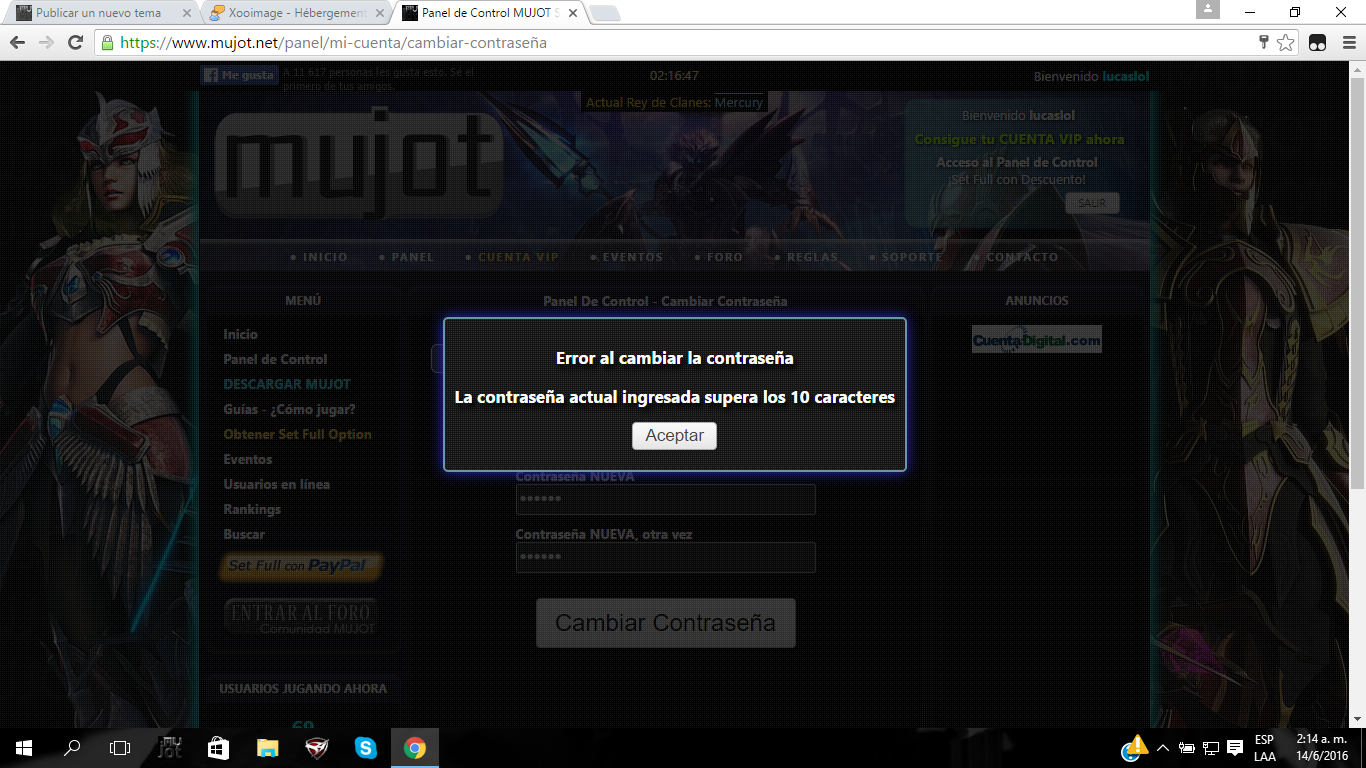
Task: Bookmark this page with the star icon
Action: click(x=1286, y=43)
